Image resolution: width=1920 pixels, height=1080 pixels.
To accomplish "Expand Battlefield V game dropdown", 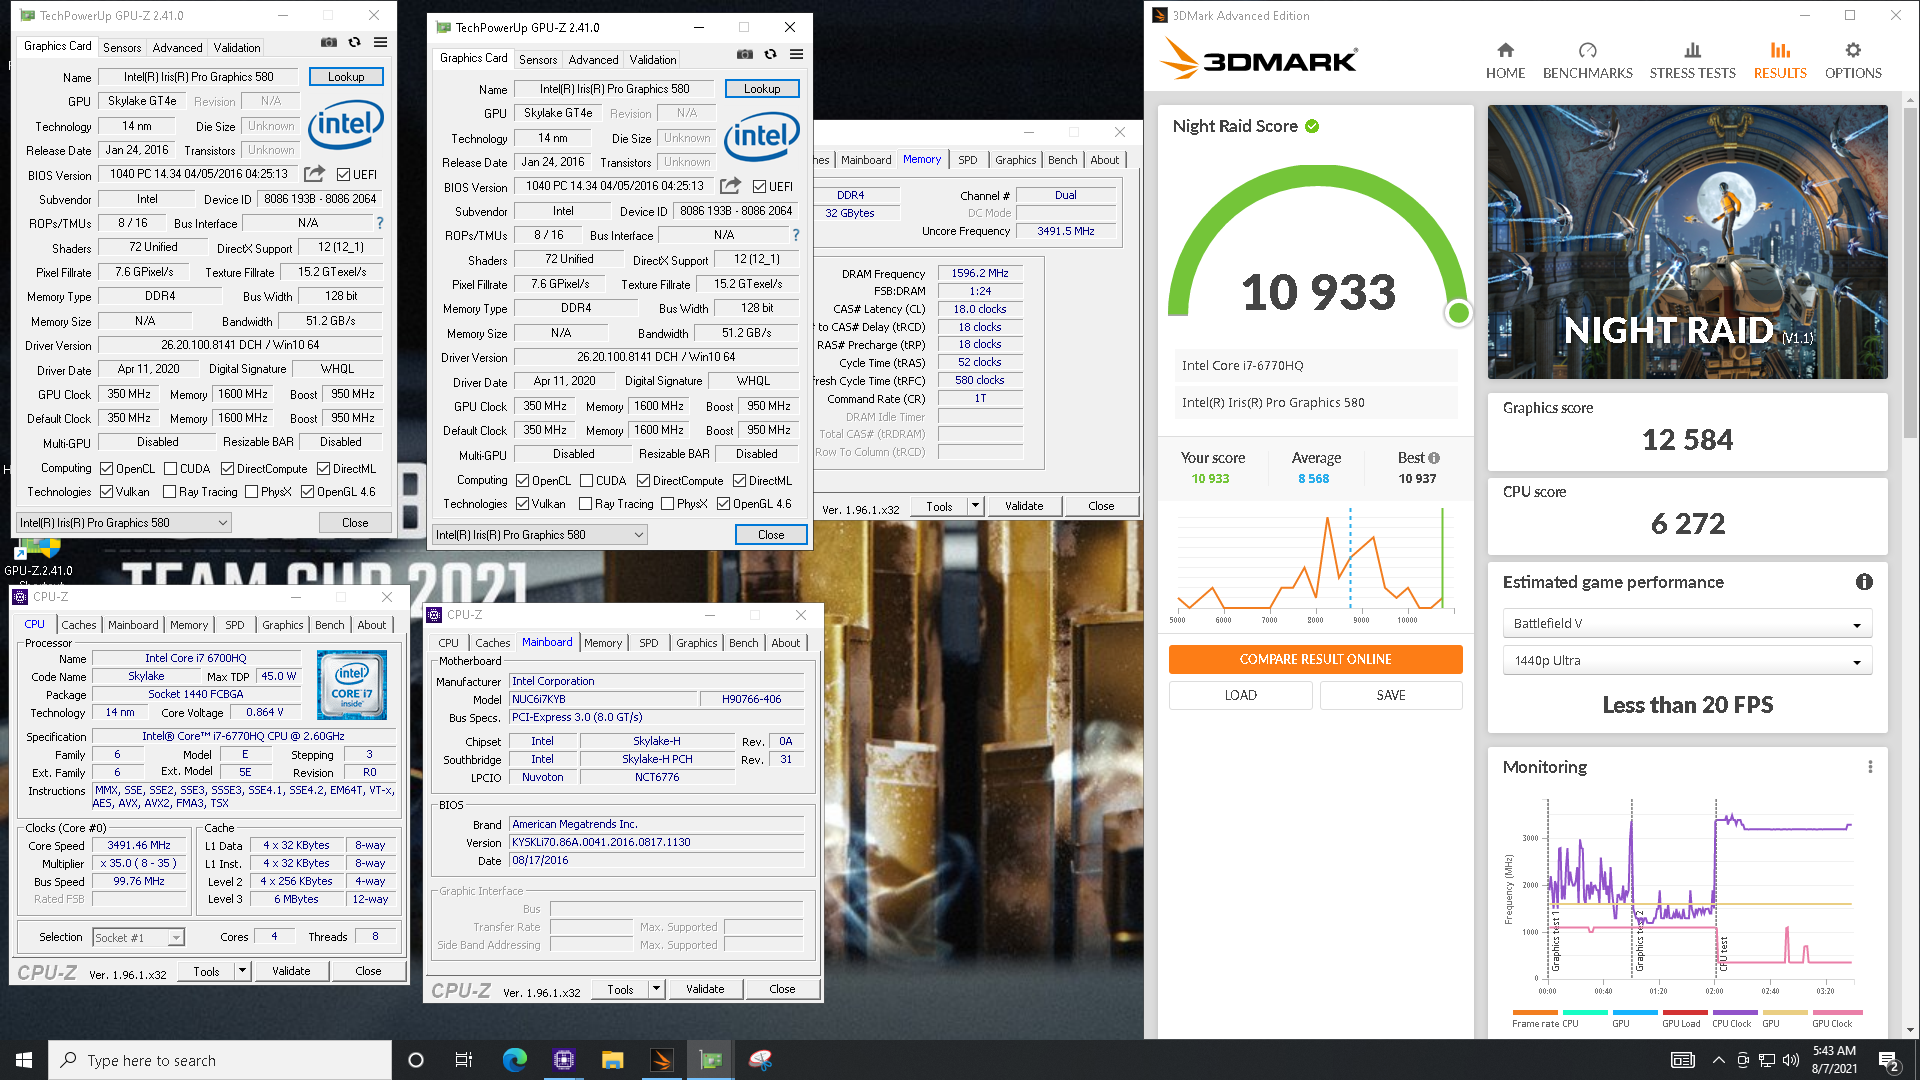I will coord(1686,624).
